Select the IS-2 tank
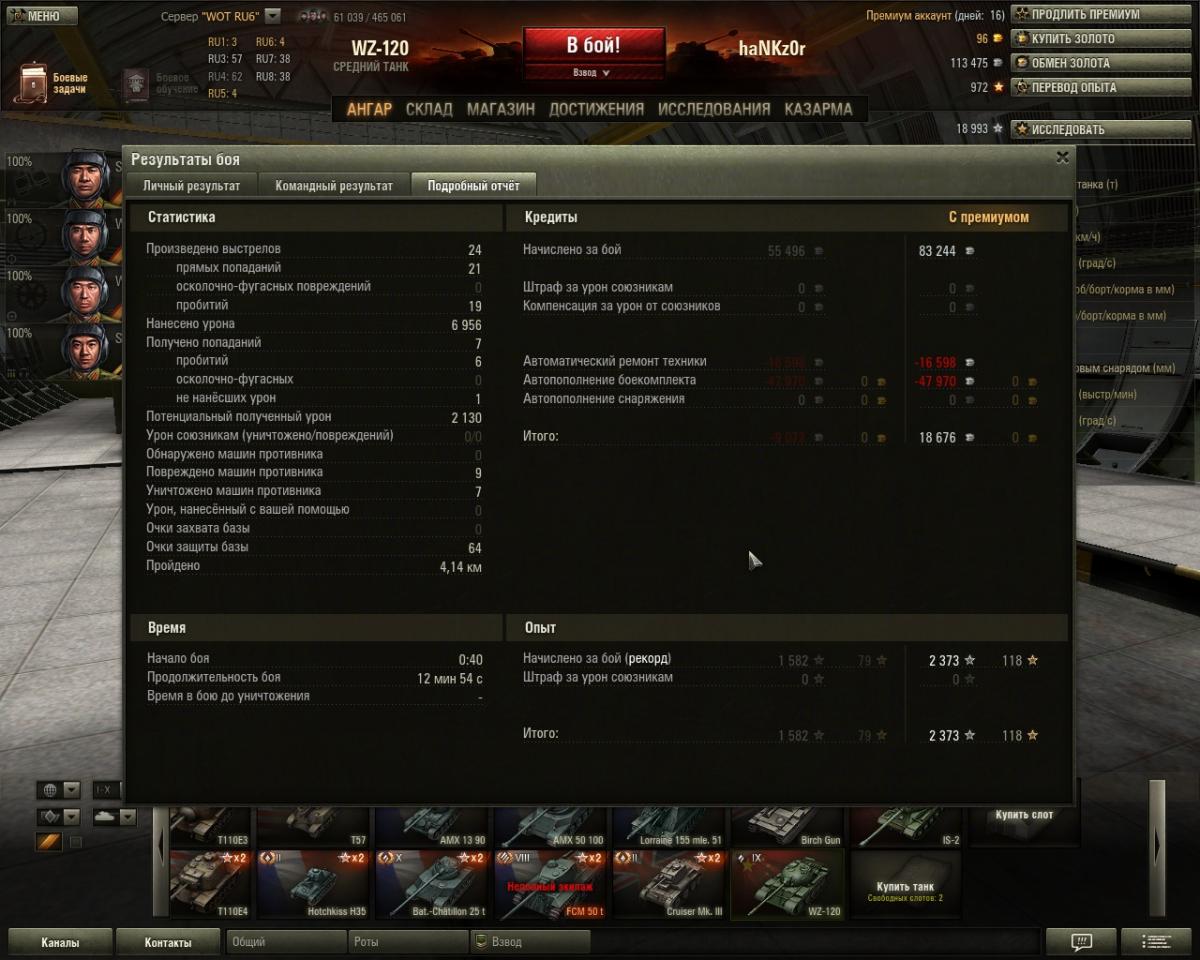This screenshot has height=960, width=1200. pyautogui.click(x=906, y=825)
